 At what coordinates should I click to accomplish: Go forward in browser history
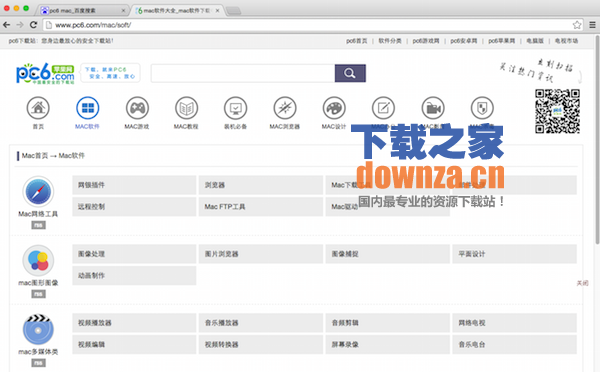[x=20, y=25]
